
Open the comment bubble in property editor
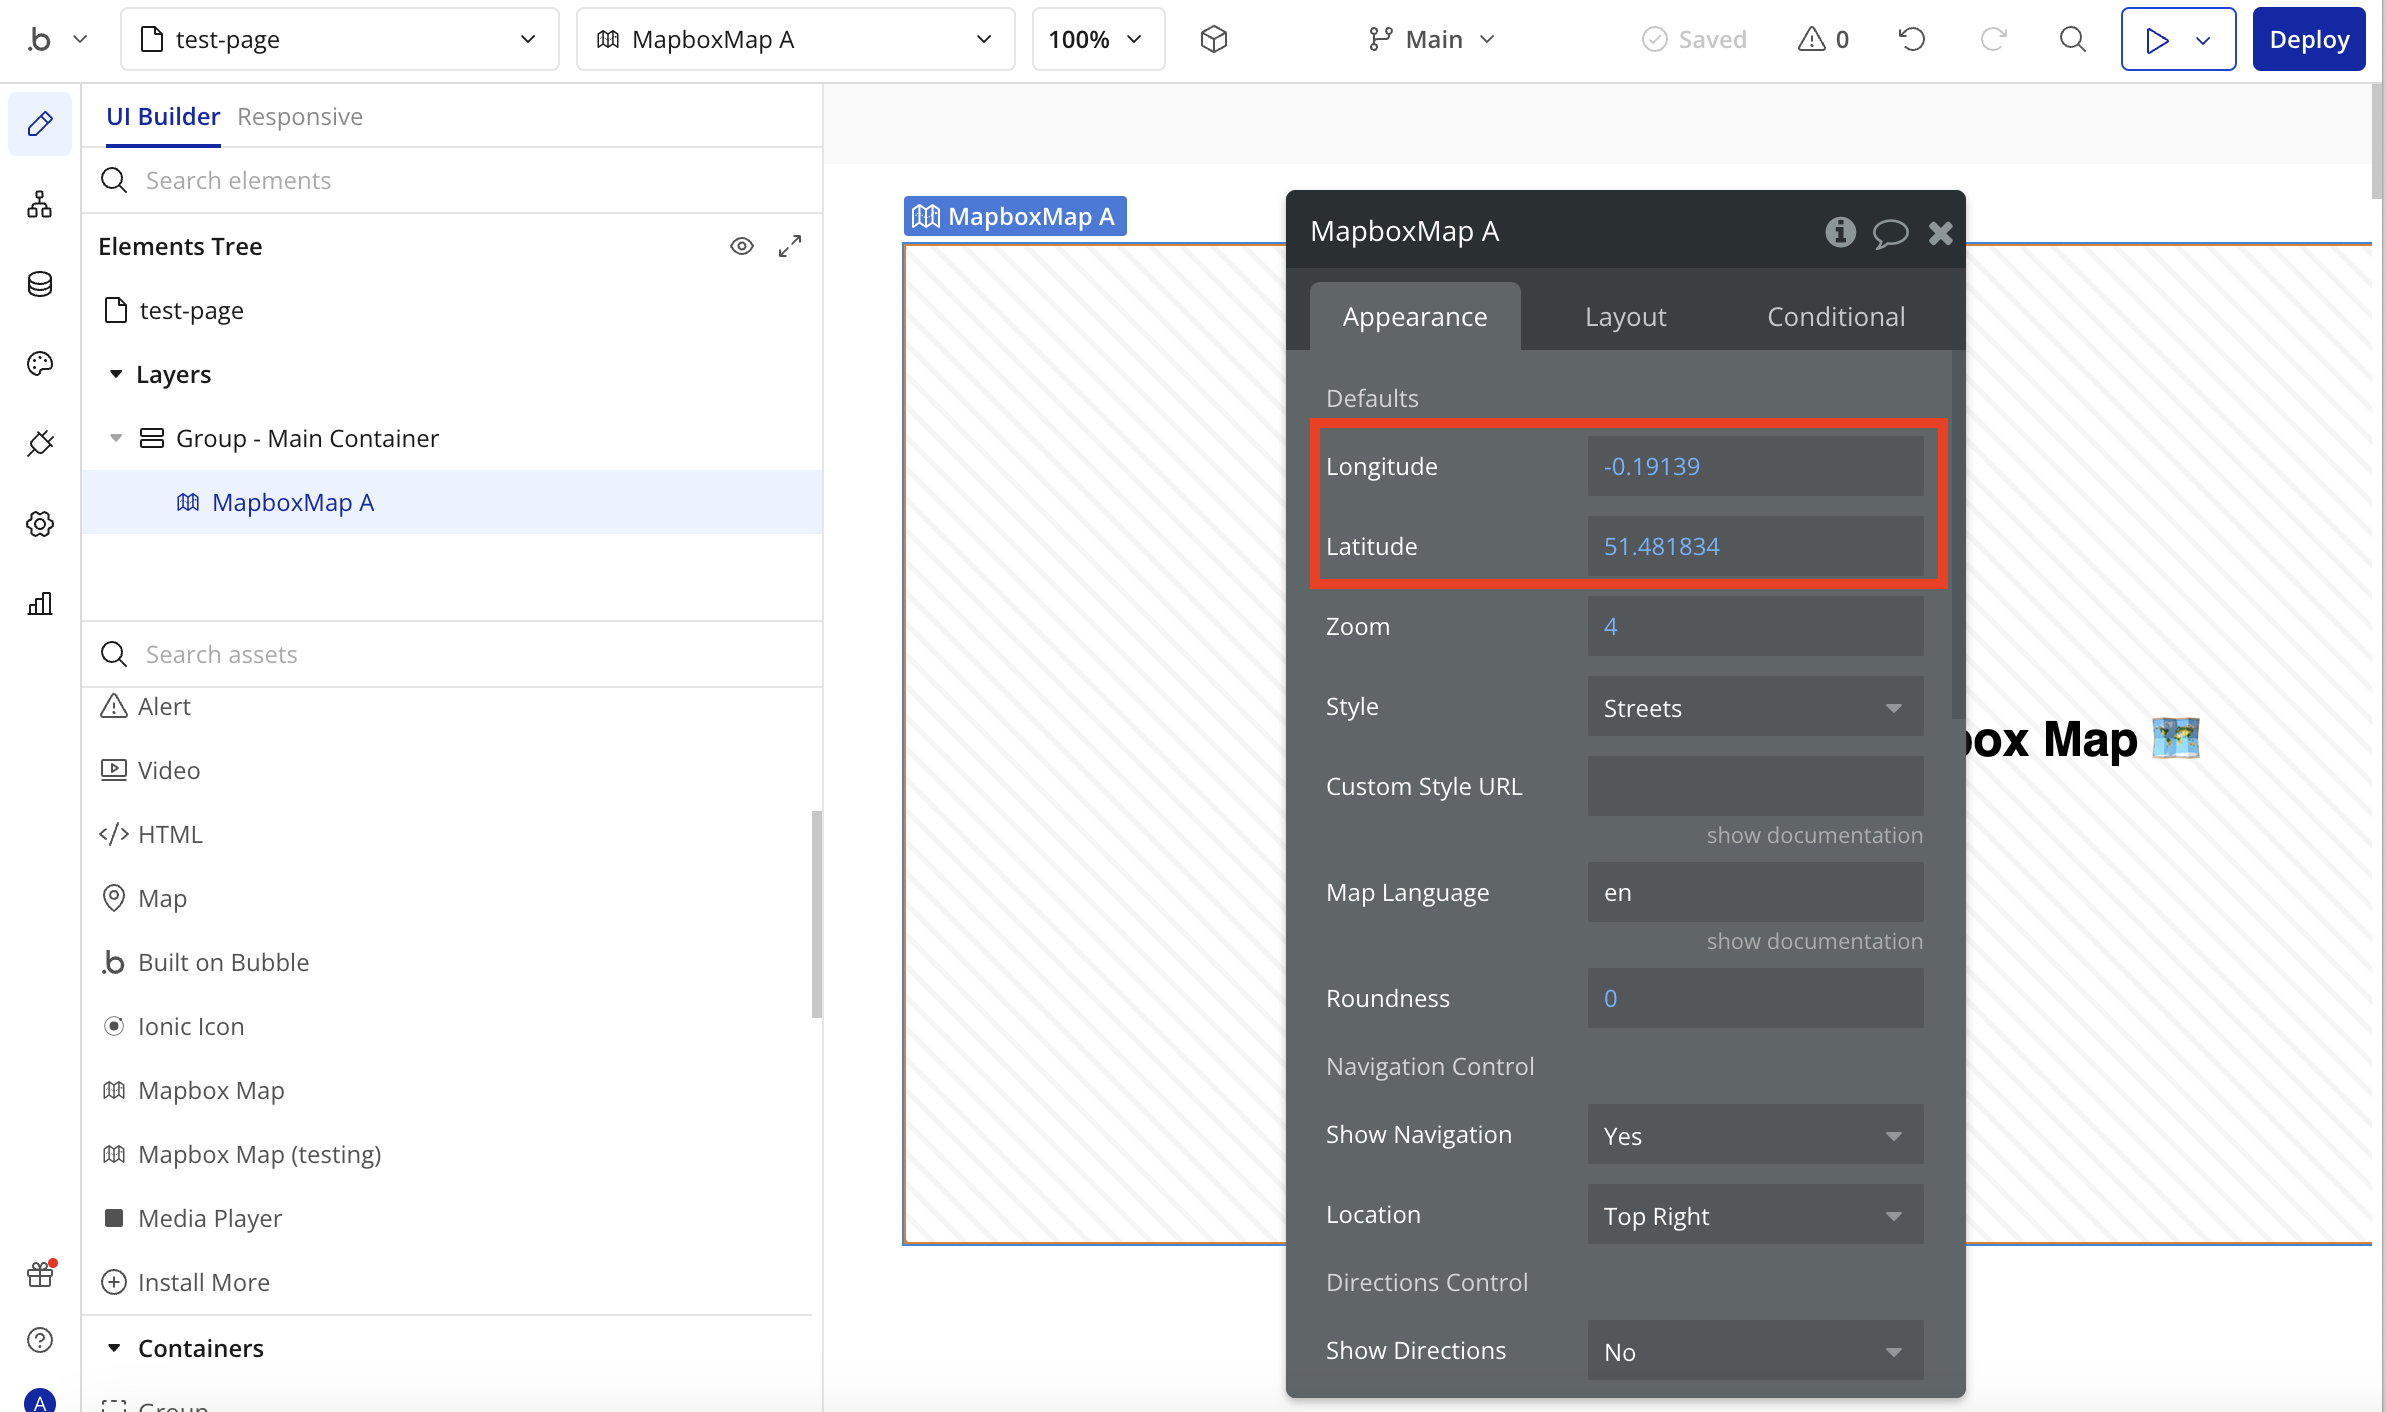(1890, 233)
